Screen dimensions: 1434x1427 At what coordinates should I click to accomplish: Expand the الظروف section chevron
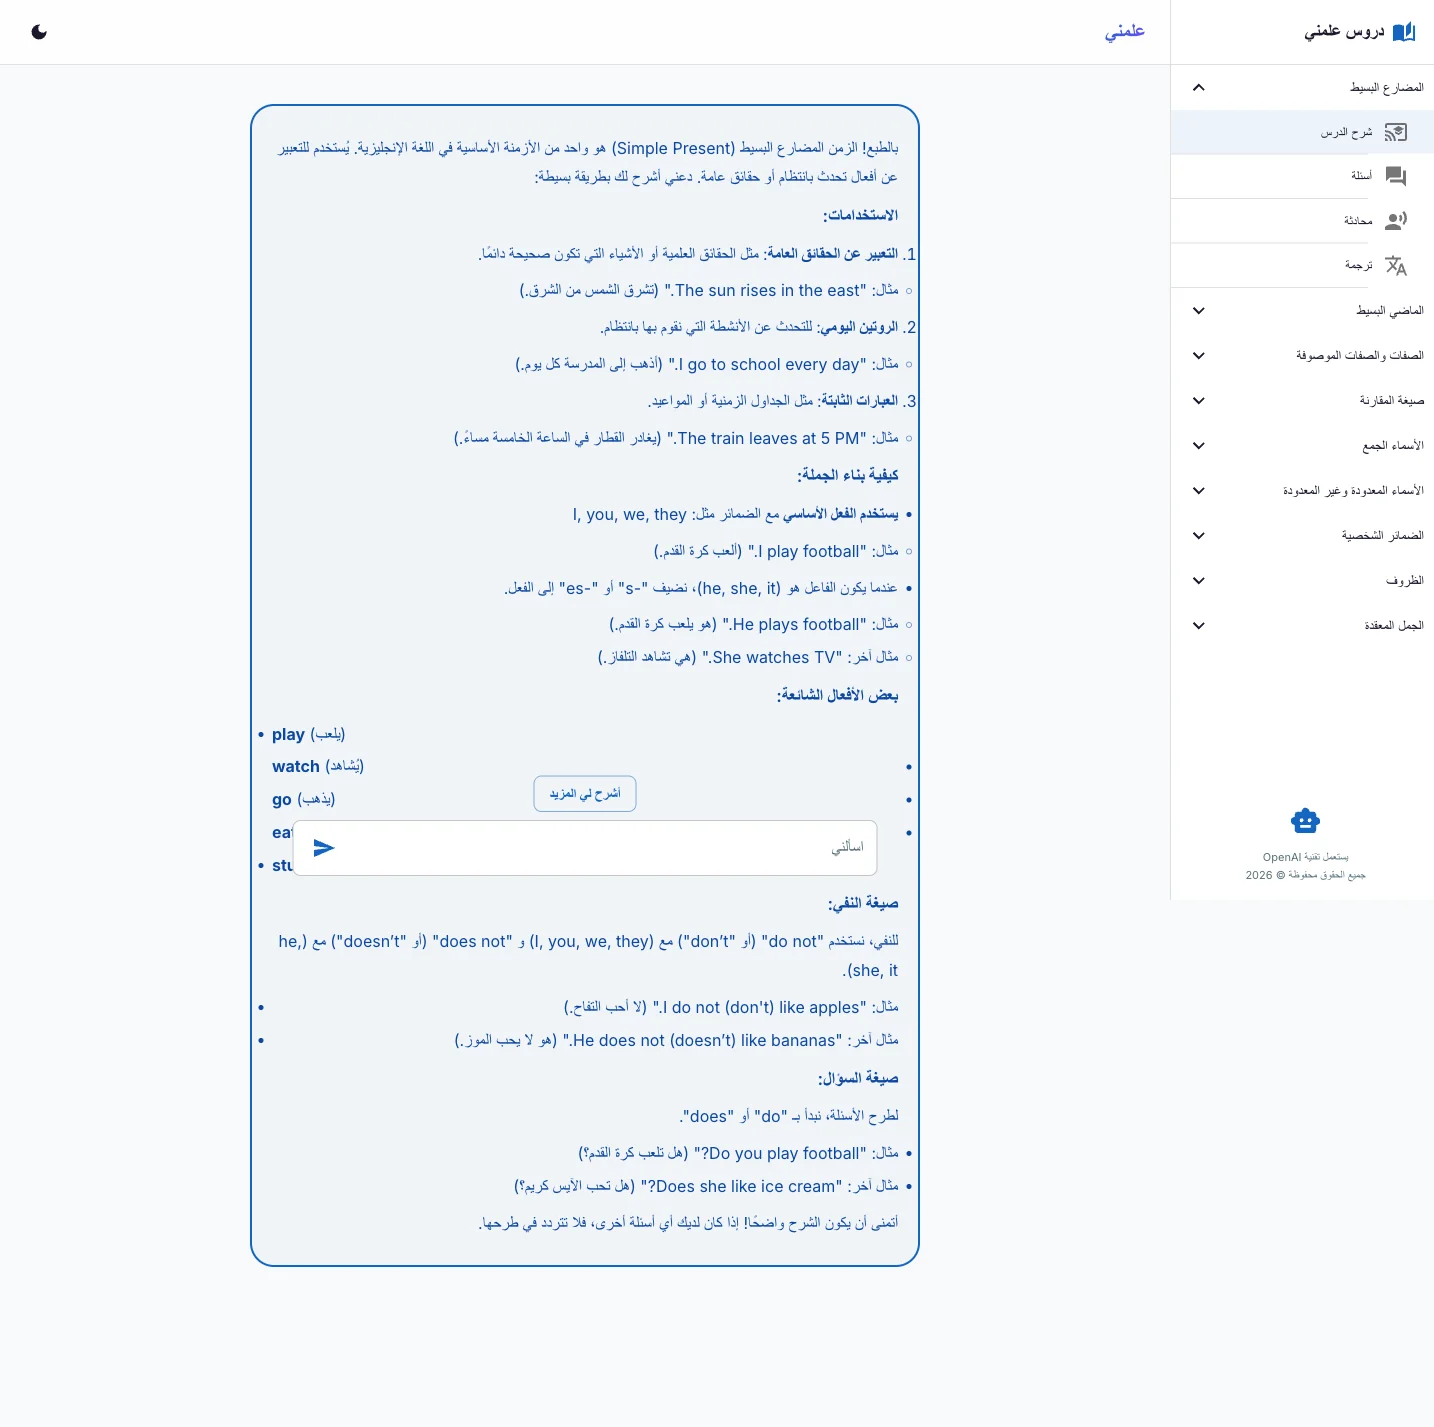1198,581
